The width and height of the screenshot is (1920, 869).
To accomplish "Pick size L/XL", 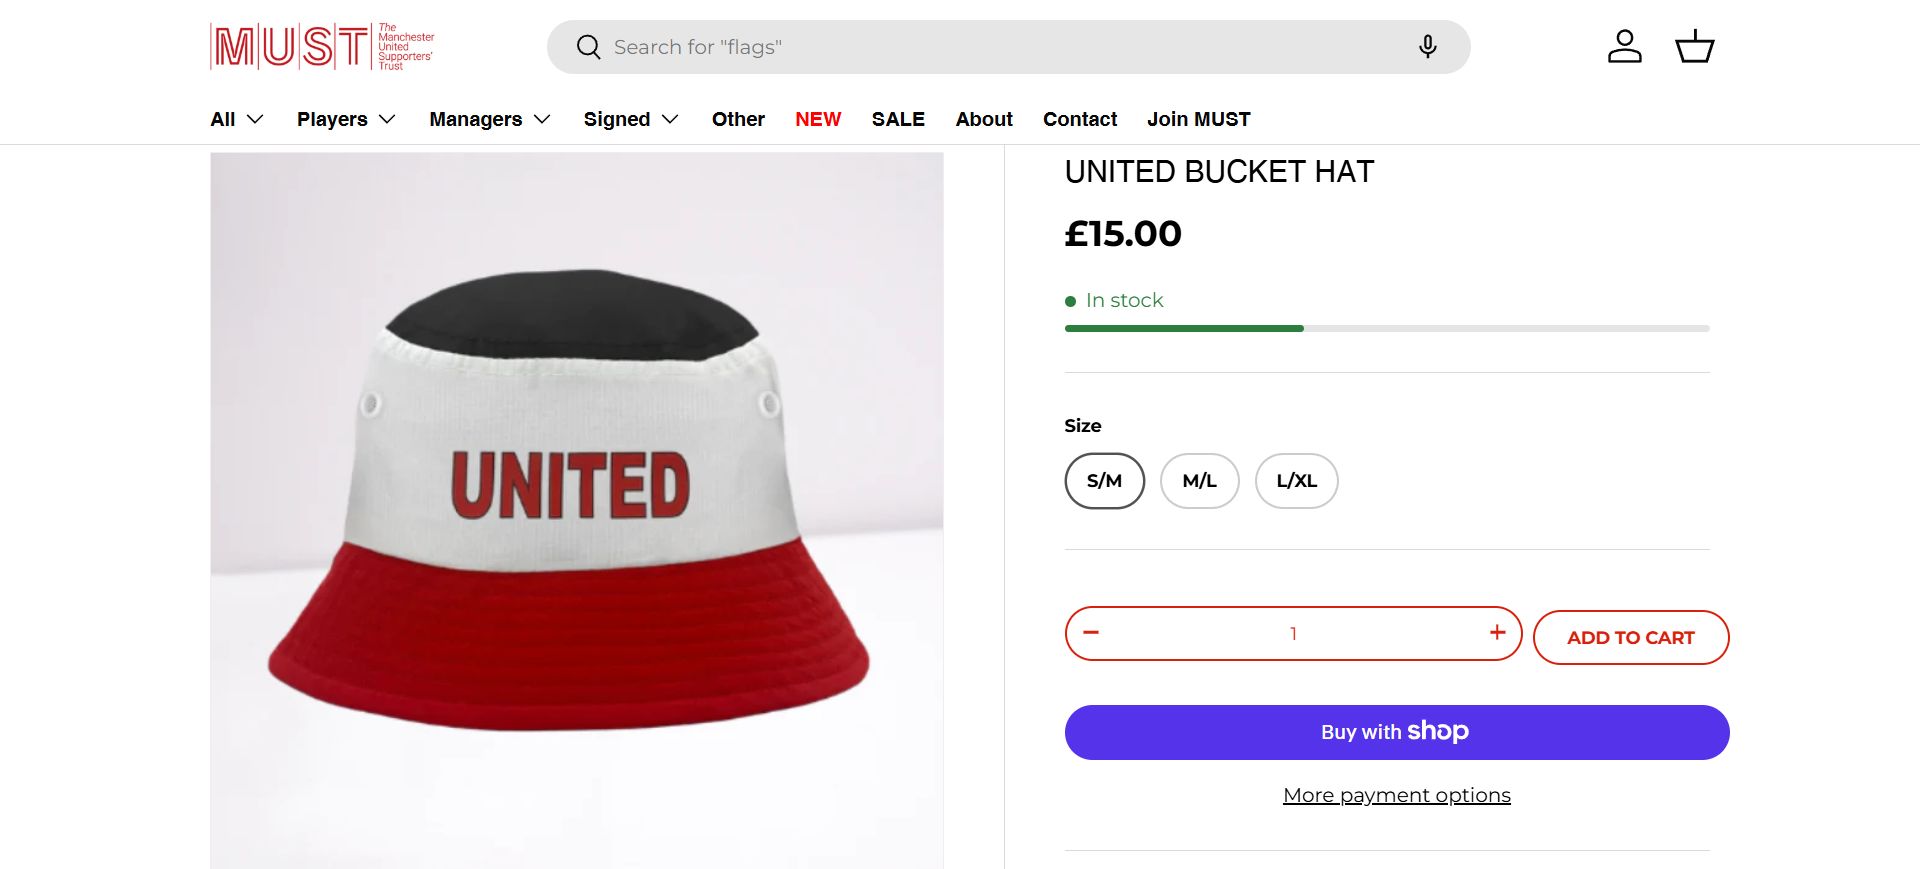I will click(x=1296, y=481).
